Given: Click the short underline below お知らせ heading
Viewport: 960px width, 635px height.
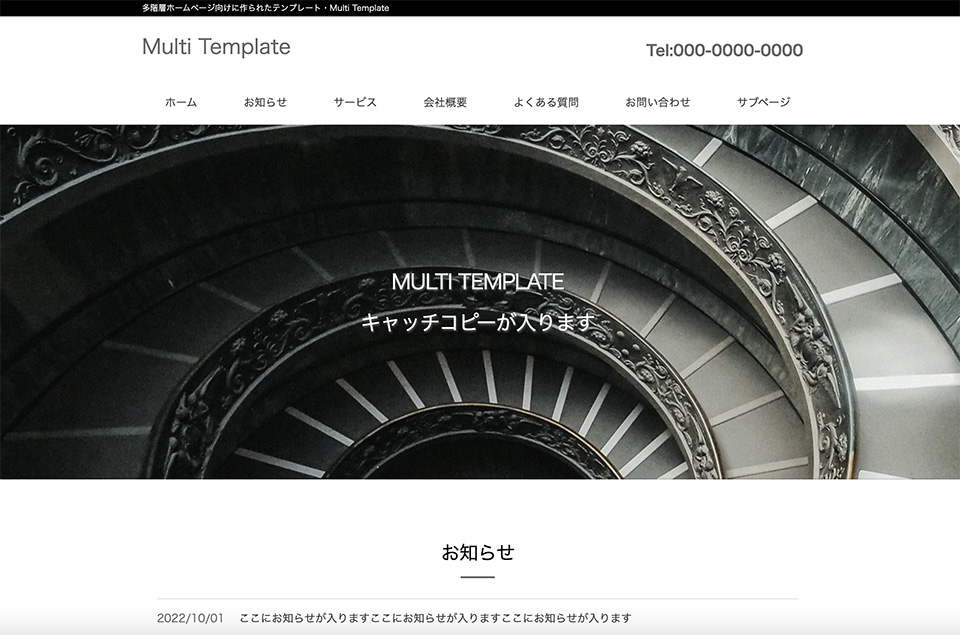Looking at the screenshot, I should coord(478,577).
